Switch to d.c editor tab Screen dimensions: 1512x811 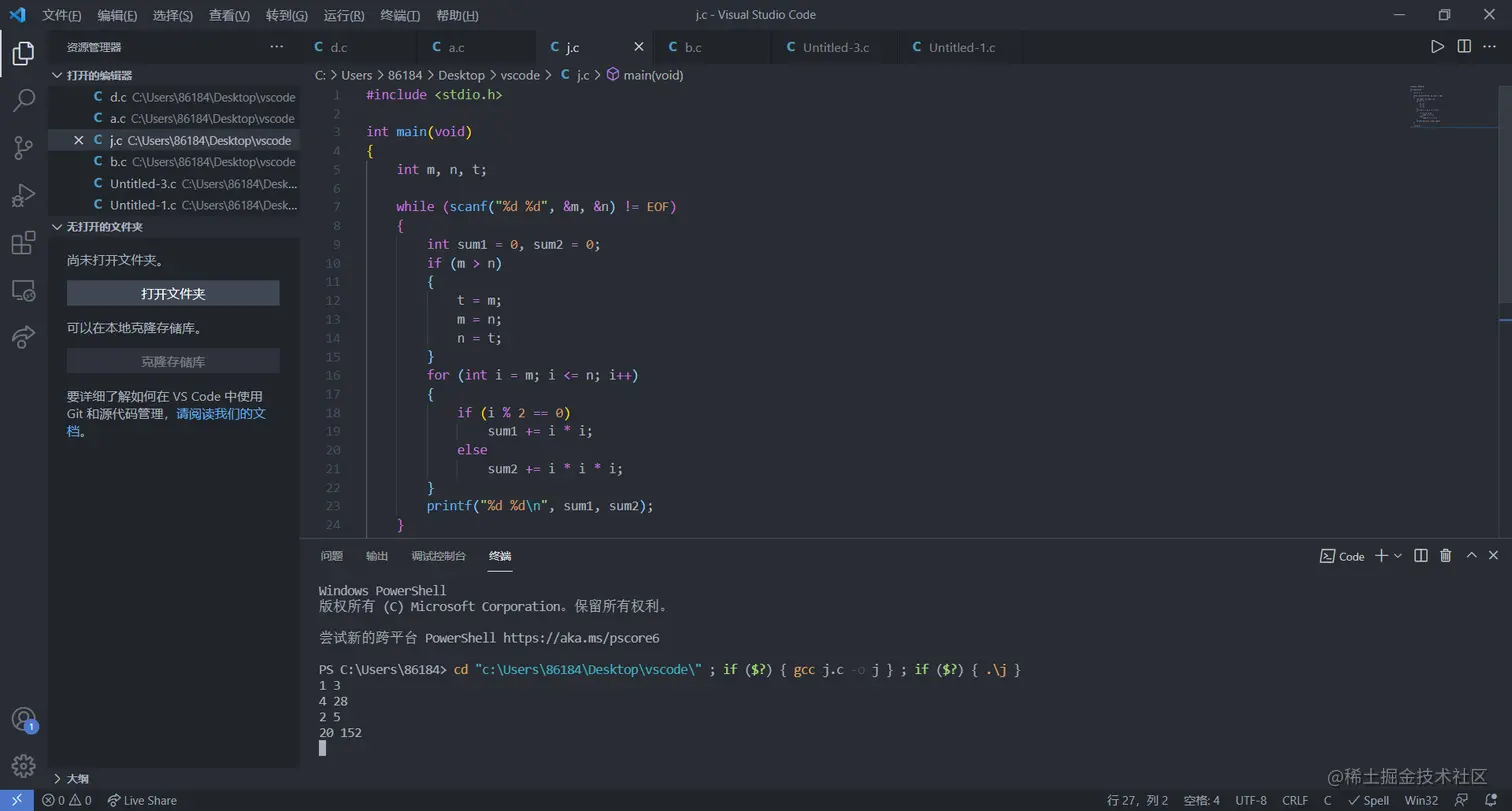coord(358,47)
